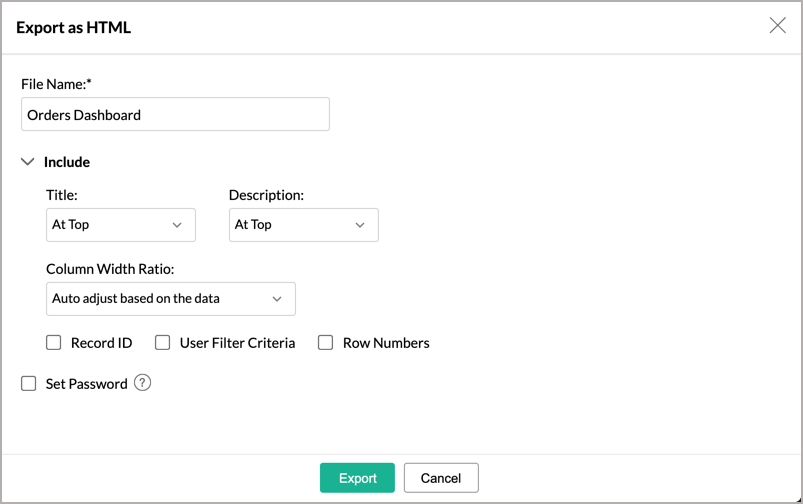The width and height of the screenshot is (803, 504).
Task: Click the arrow in the Column Width Ratio box
Action: 277,299
